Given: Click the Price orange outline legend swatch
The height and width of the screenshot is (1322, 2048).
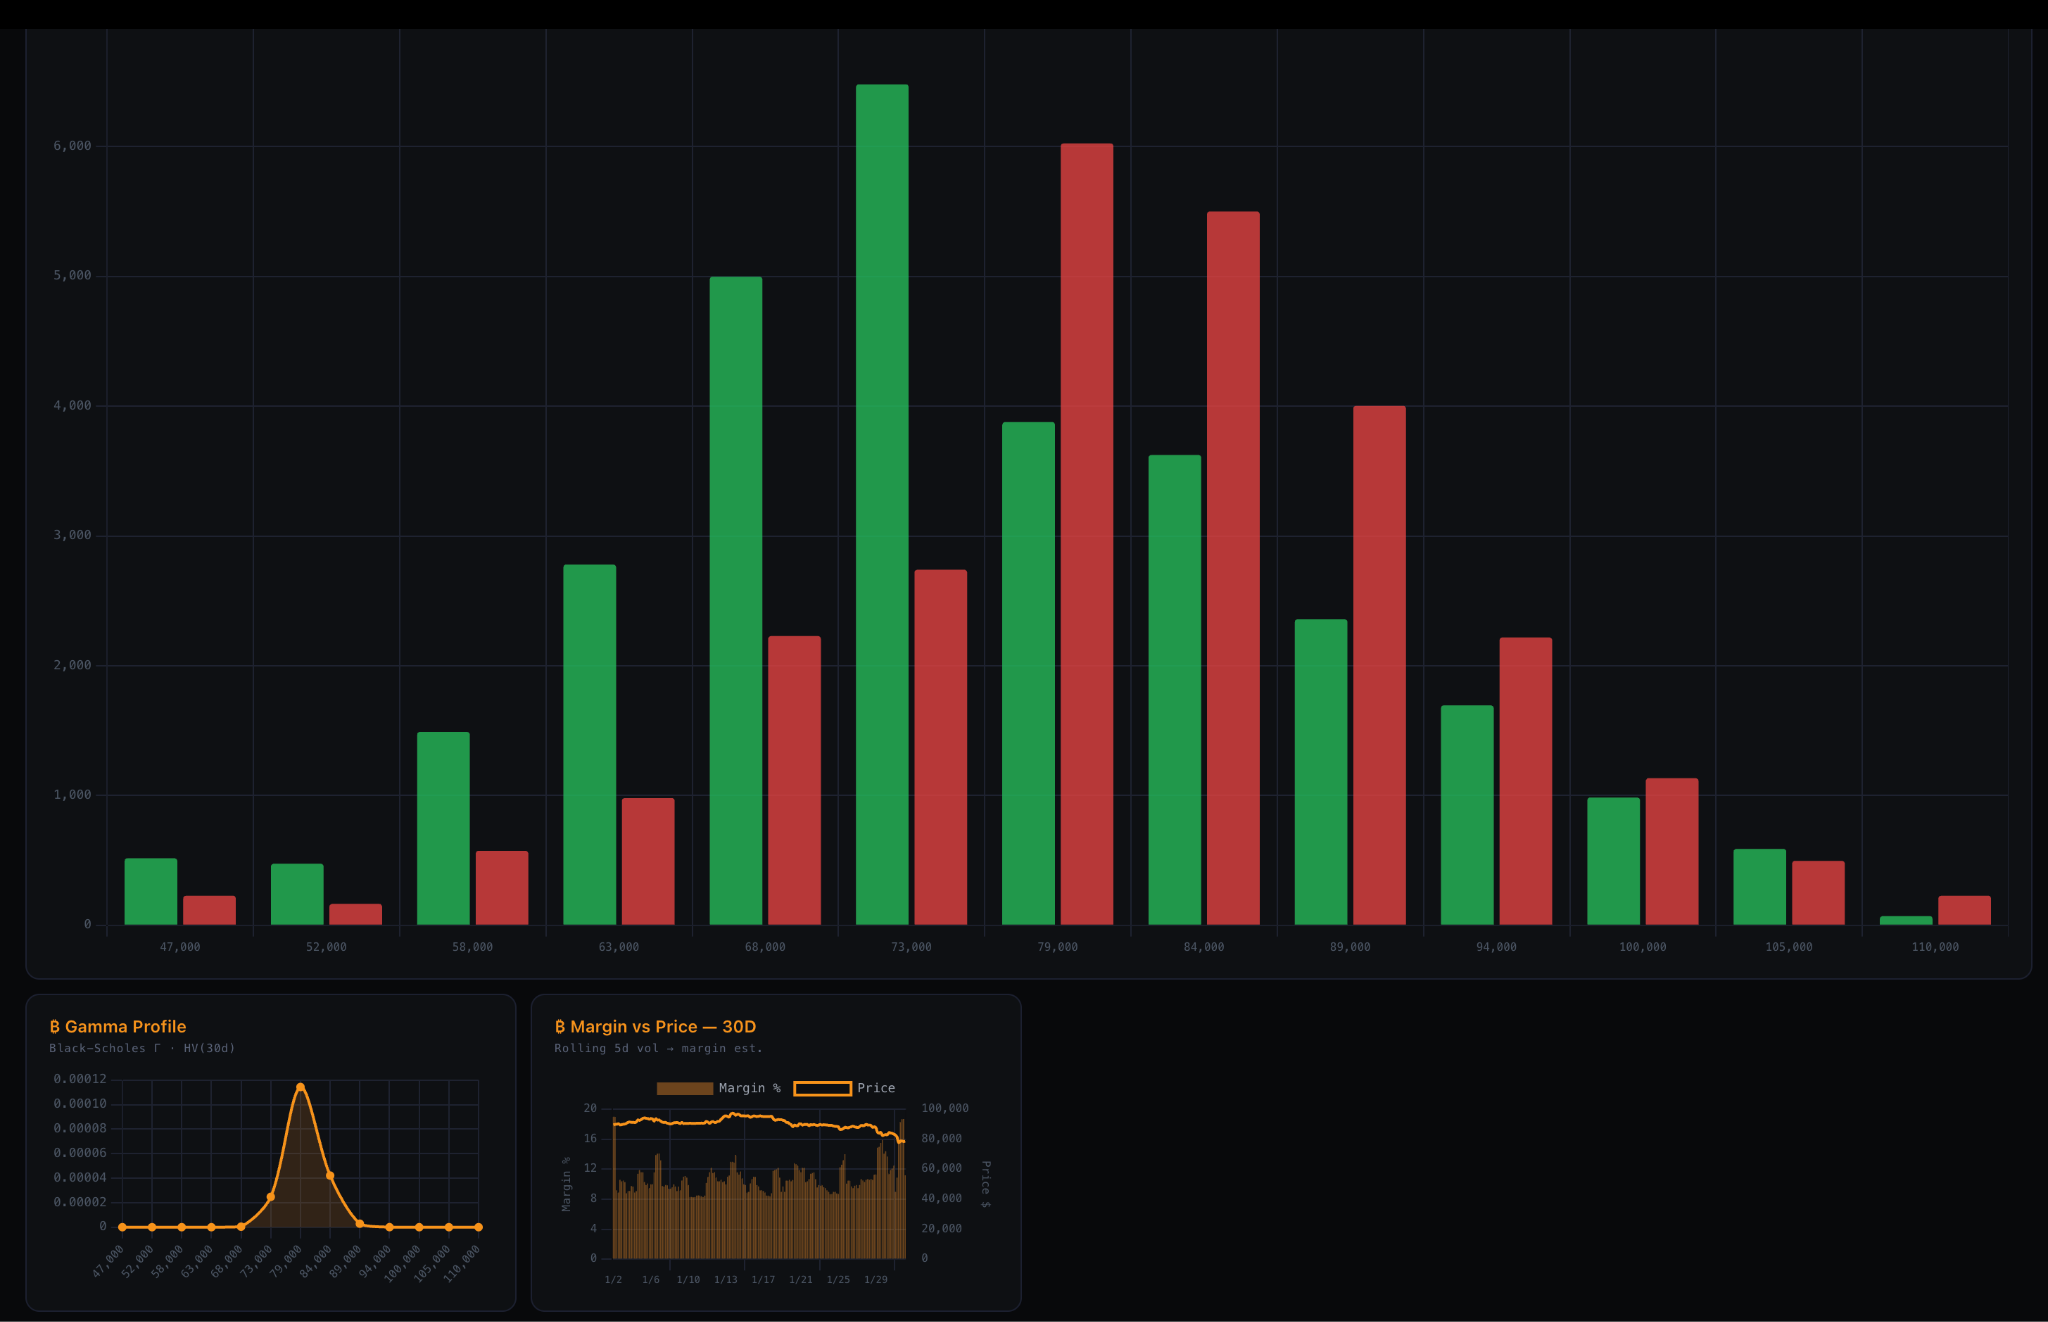Looking at the screenshot, I should pyautogui.click(x=822, y=1088).
